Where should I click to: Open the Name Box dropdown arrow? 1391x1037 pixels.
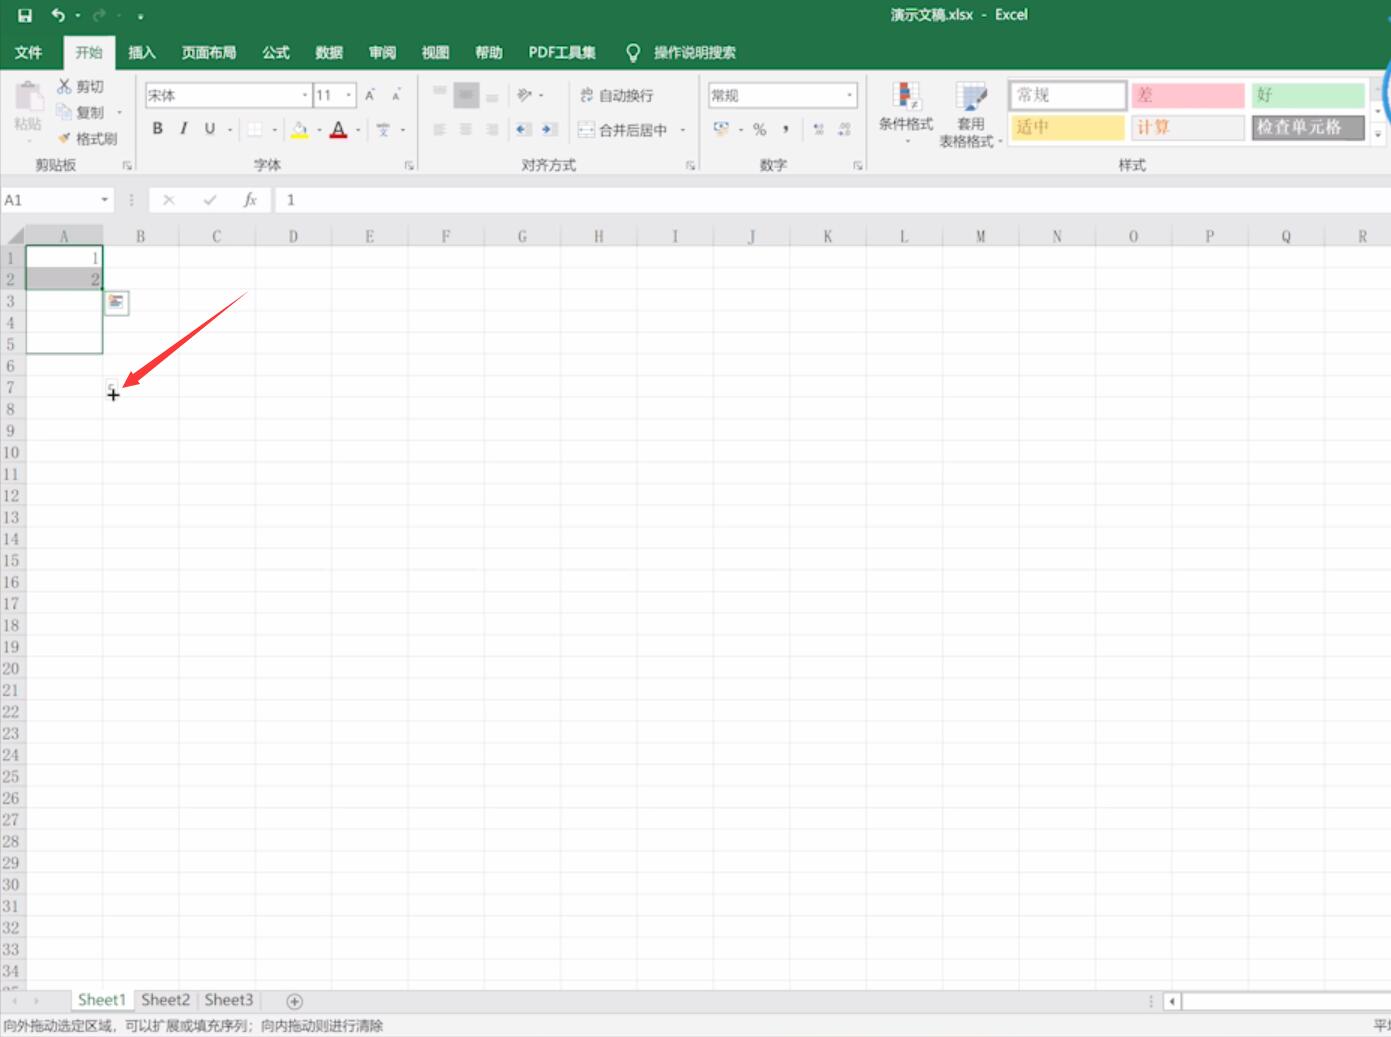(x=104, y=200)
